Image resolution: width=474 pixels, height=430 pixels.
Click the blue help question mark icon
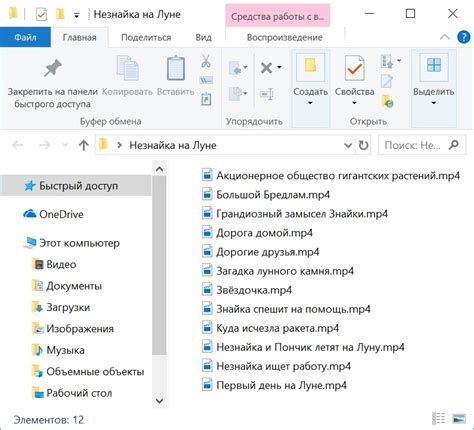[x=463, y=37]
